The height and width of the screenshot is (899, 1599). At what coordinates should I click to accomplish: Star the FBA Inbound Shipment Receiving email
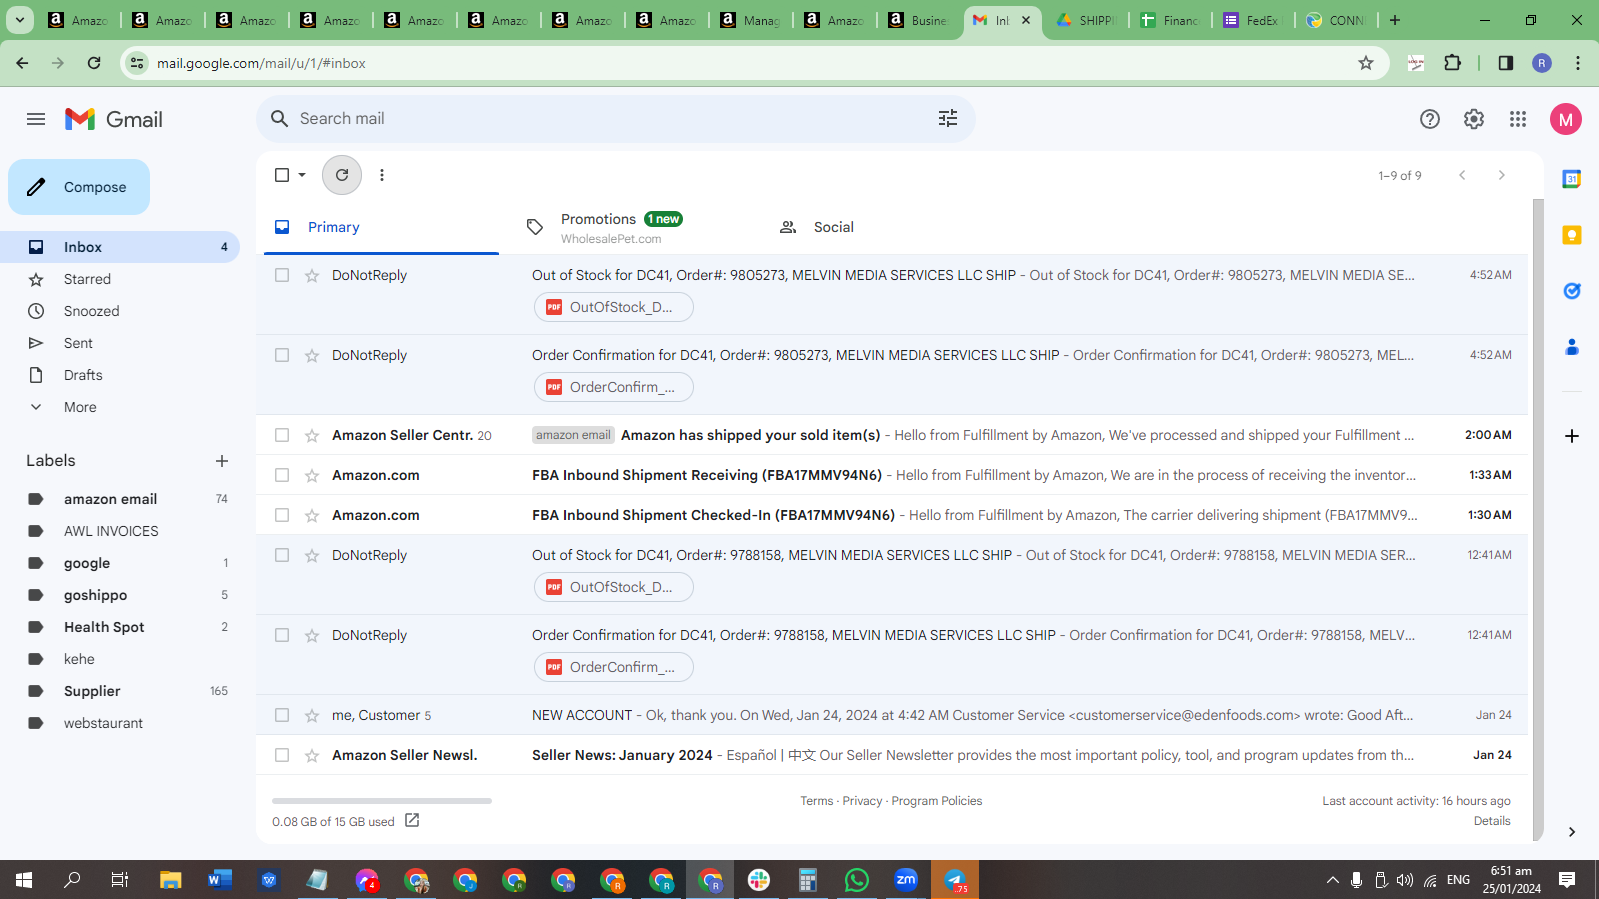tap(312, 476)
